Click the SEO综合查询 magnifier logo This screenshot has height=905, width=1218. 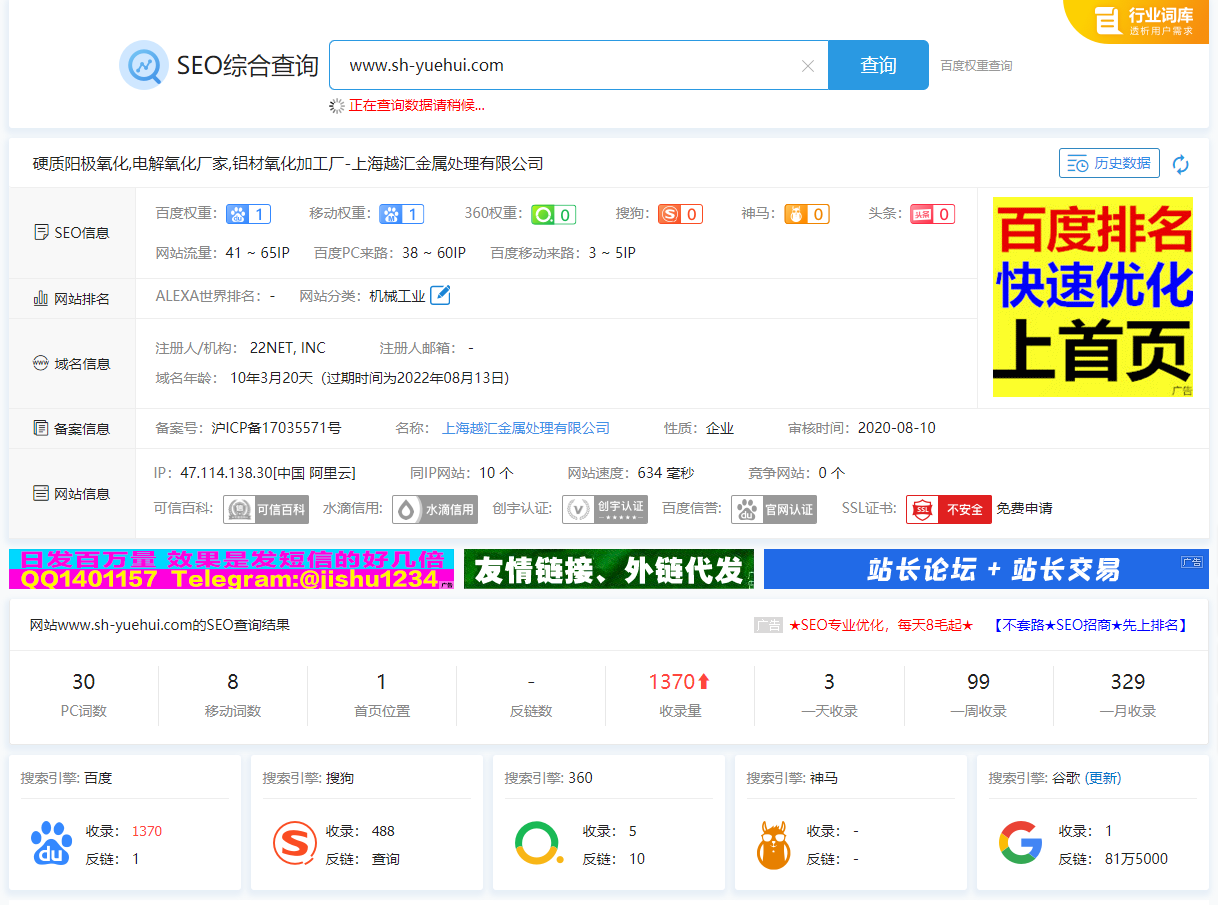click(x=143, y=65)
